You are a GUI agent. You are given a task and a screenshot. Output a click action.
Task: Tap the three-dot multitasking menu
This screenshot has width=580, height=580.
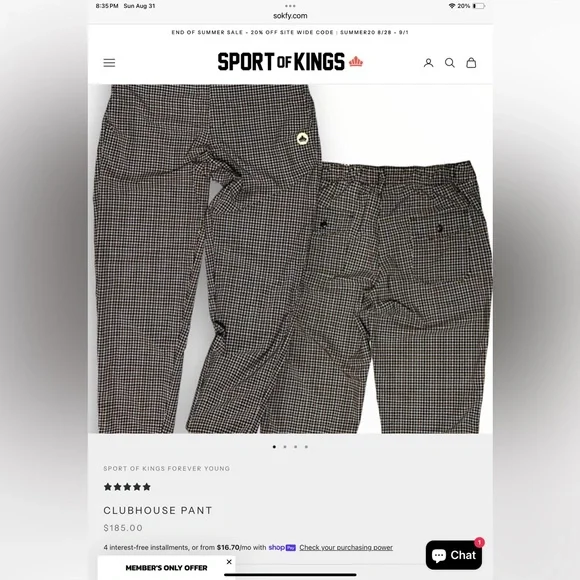290,6
